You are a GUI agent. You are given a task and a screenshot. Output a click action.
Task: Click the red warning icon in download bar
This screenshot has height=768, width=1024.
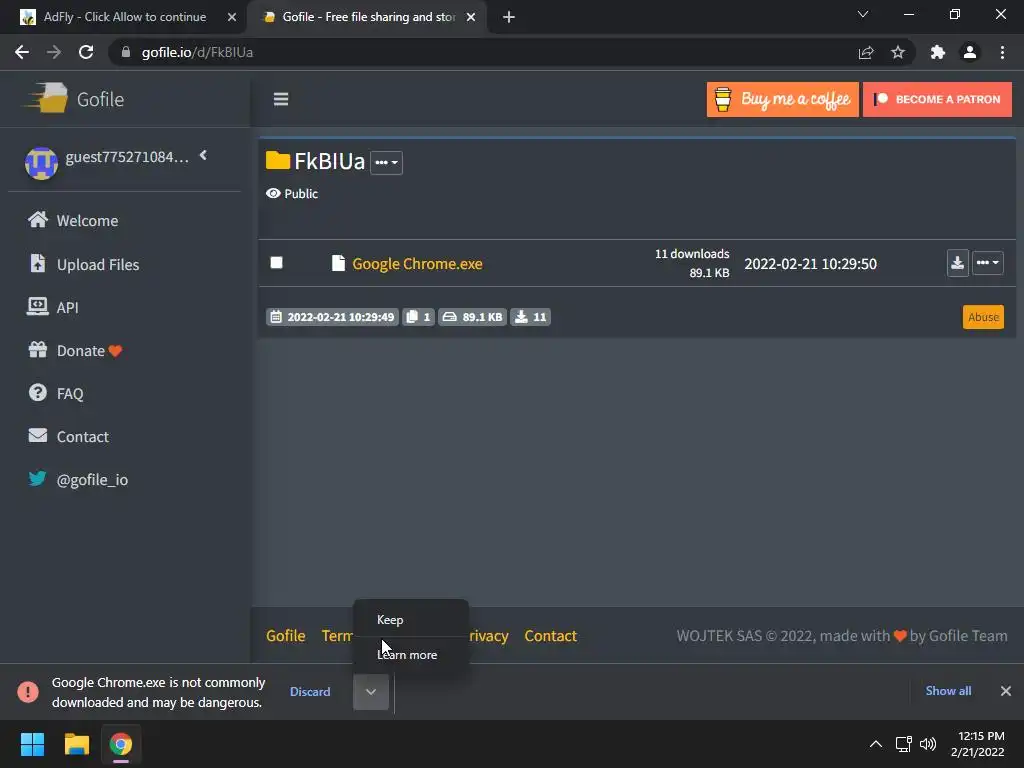(28, 692)
